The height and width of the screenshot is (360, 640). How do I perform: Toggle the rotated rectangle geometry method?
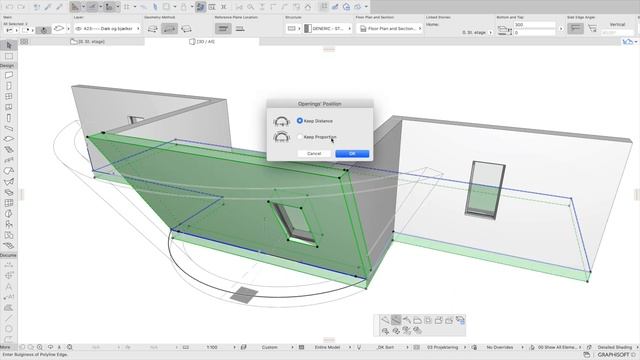tap(186, 29)
